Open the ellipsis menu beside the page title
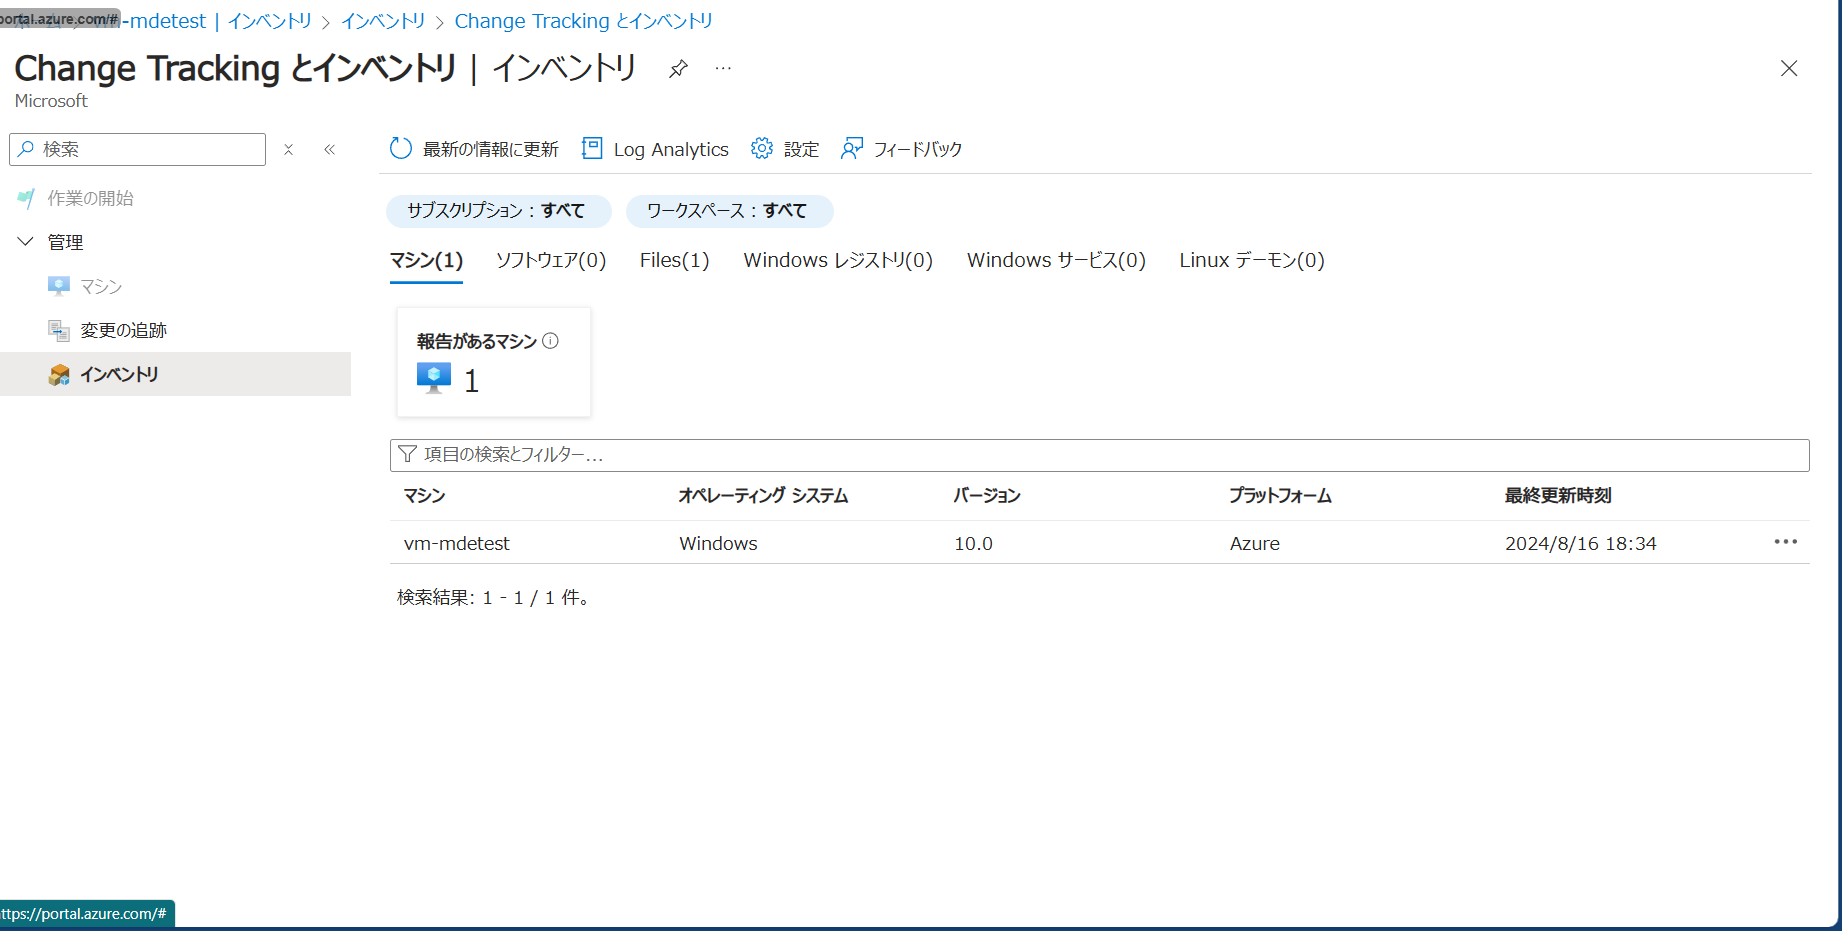This screenshot has height=931, width=1842. pos(723,69)
